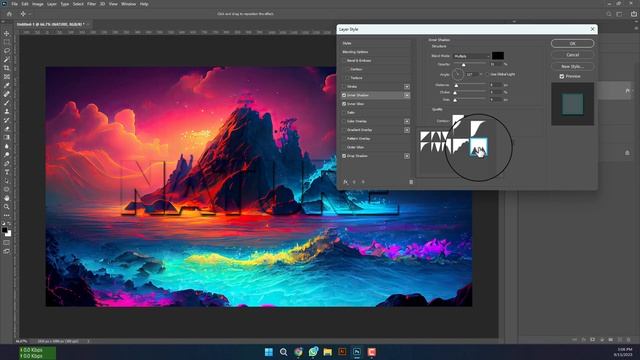Uncheck the Inner Glow effect
The width and height of the screenshot is (640, 360).
click(344, 104)
